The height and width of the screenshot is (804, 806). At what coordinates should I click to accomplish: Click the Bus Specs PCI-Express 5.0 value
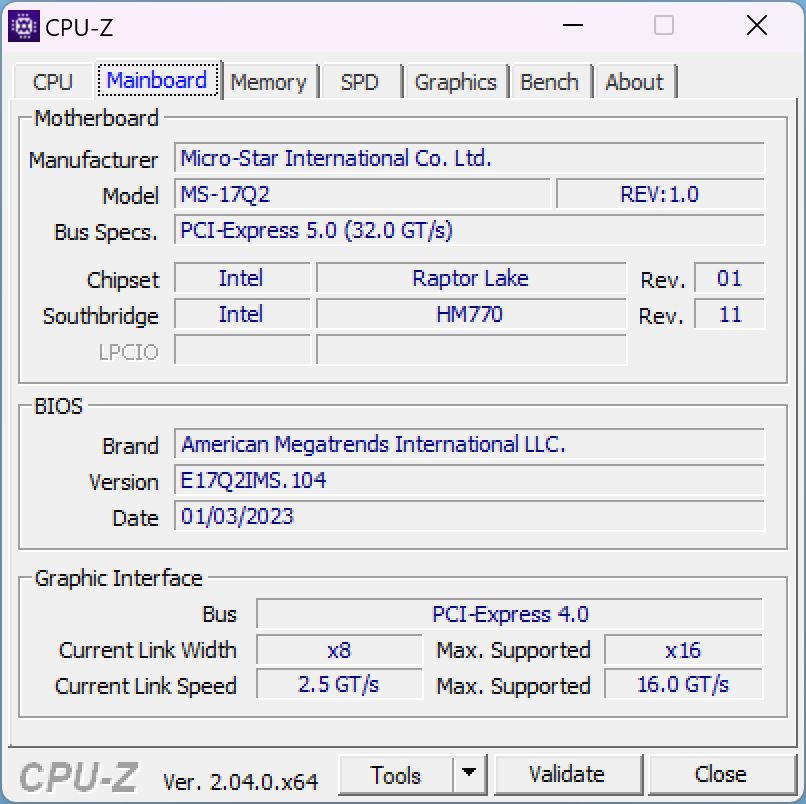tap(469, 230)
